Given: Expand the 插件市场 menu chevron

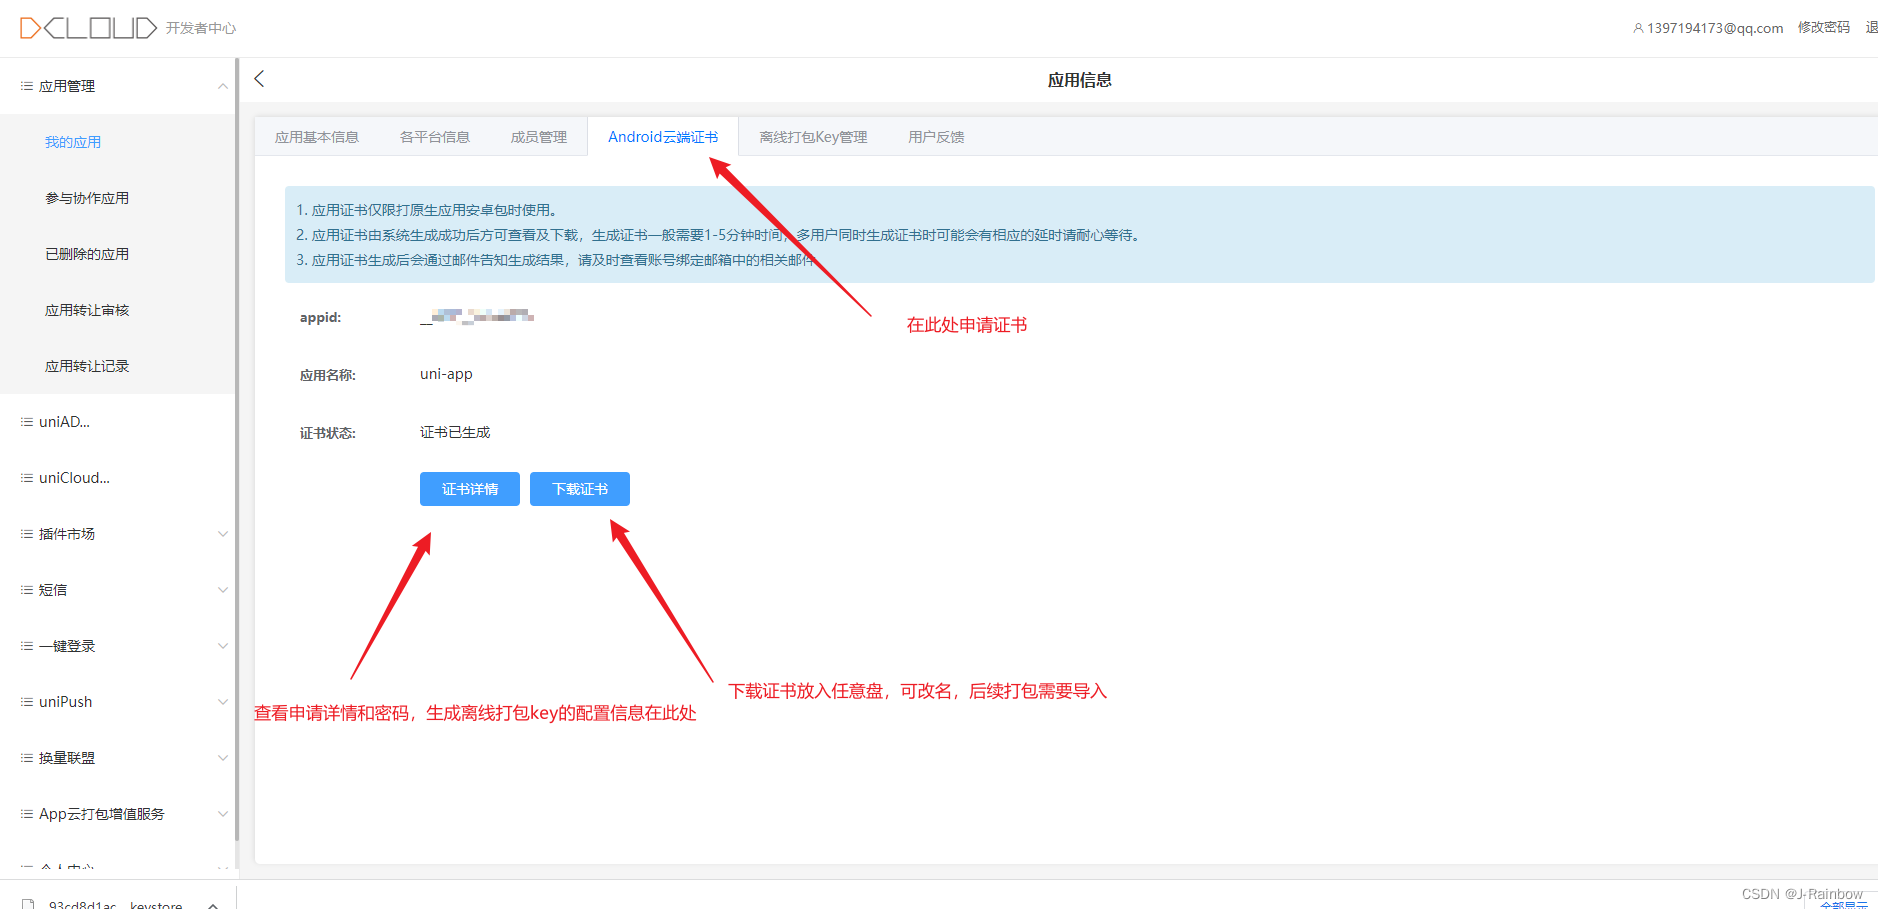Looking at the screenshot, I should 223,534.
